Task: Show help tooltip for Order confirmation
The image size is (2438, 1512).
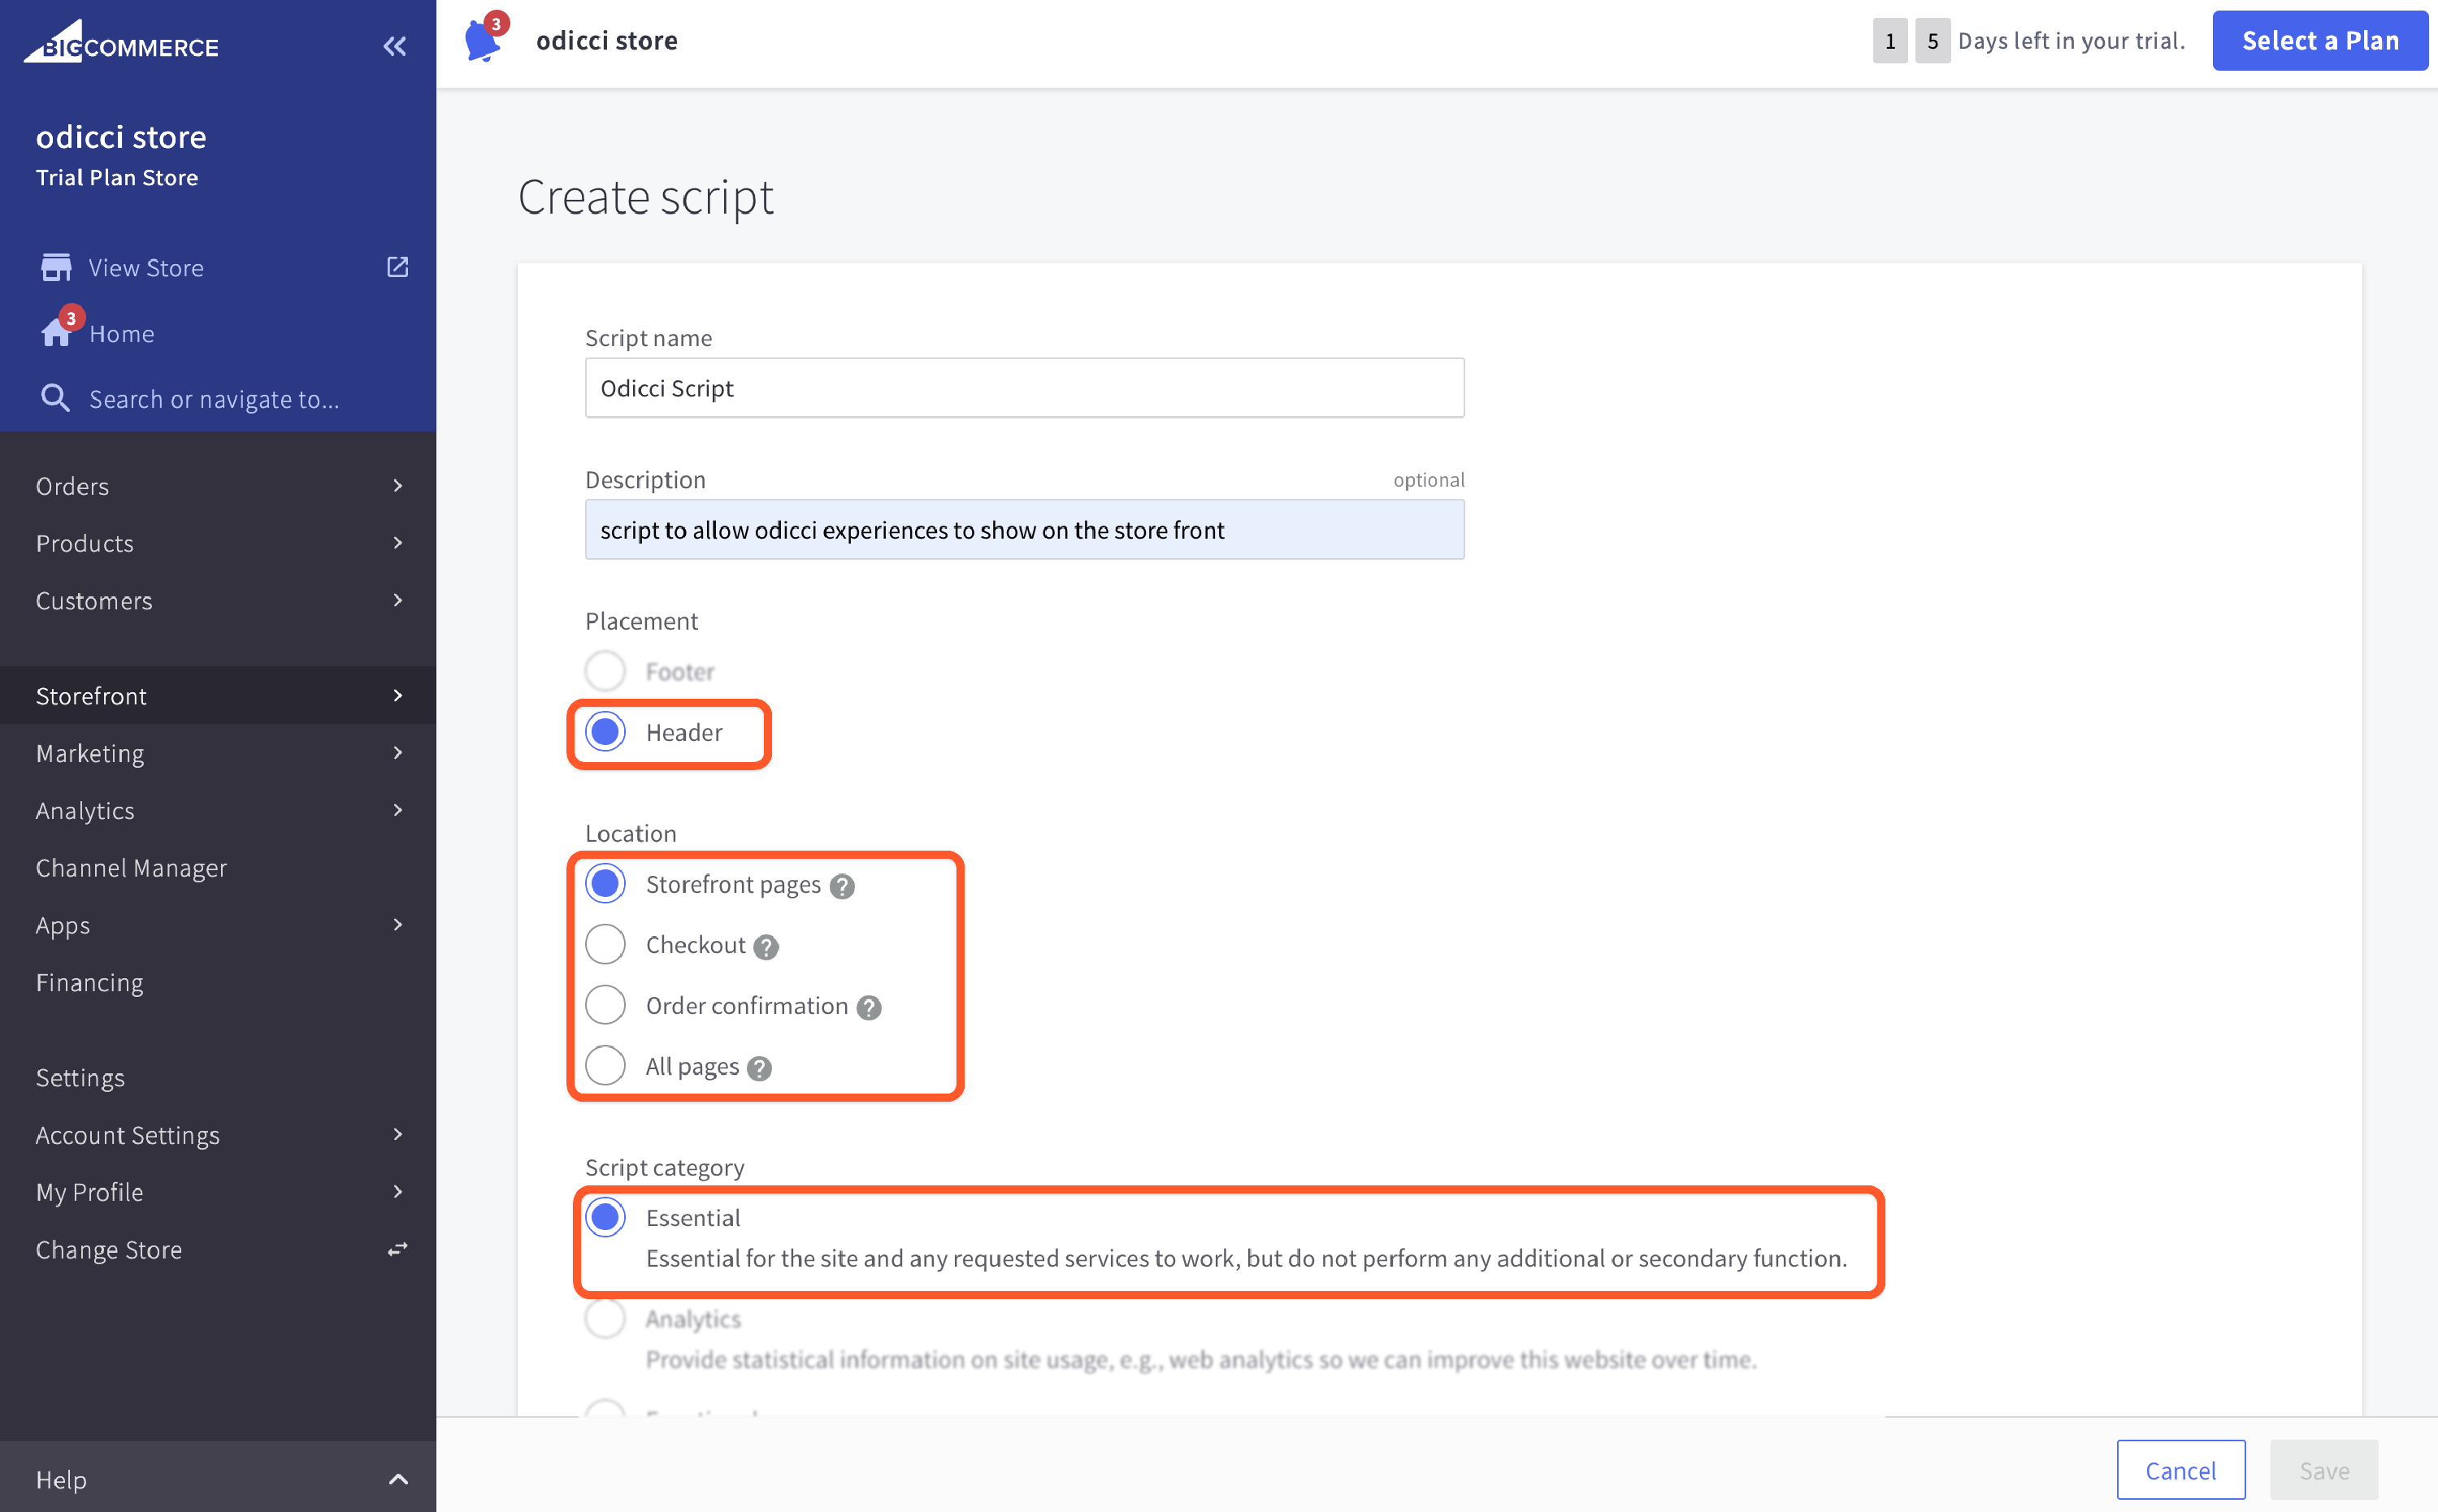Action: [869, 1007]
